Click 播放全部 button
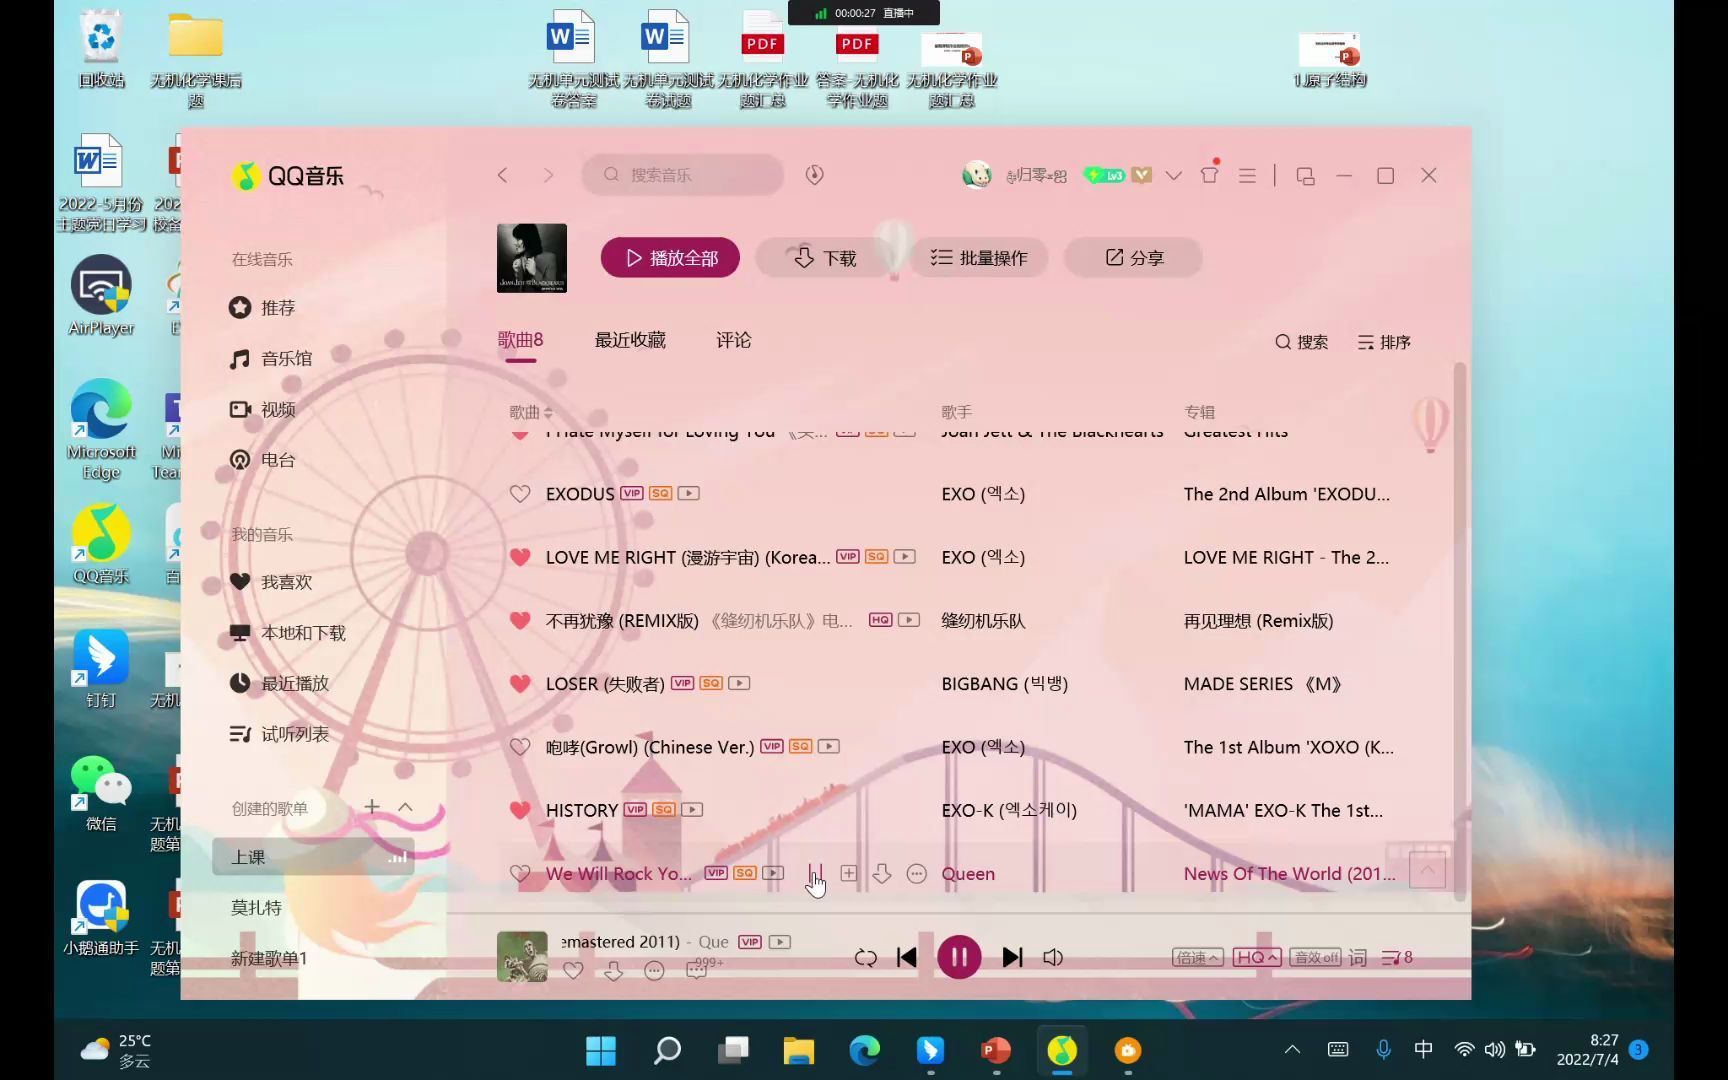This screenshot has width=1728, height=1080. (x=670, y=258)
